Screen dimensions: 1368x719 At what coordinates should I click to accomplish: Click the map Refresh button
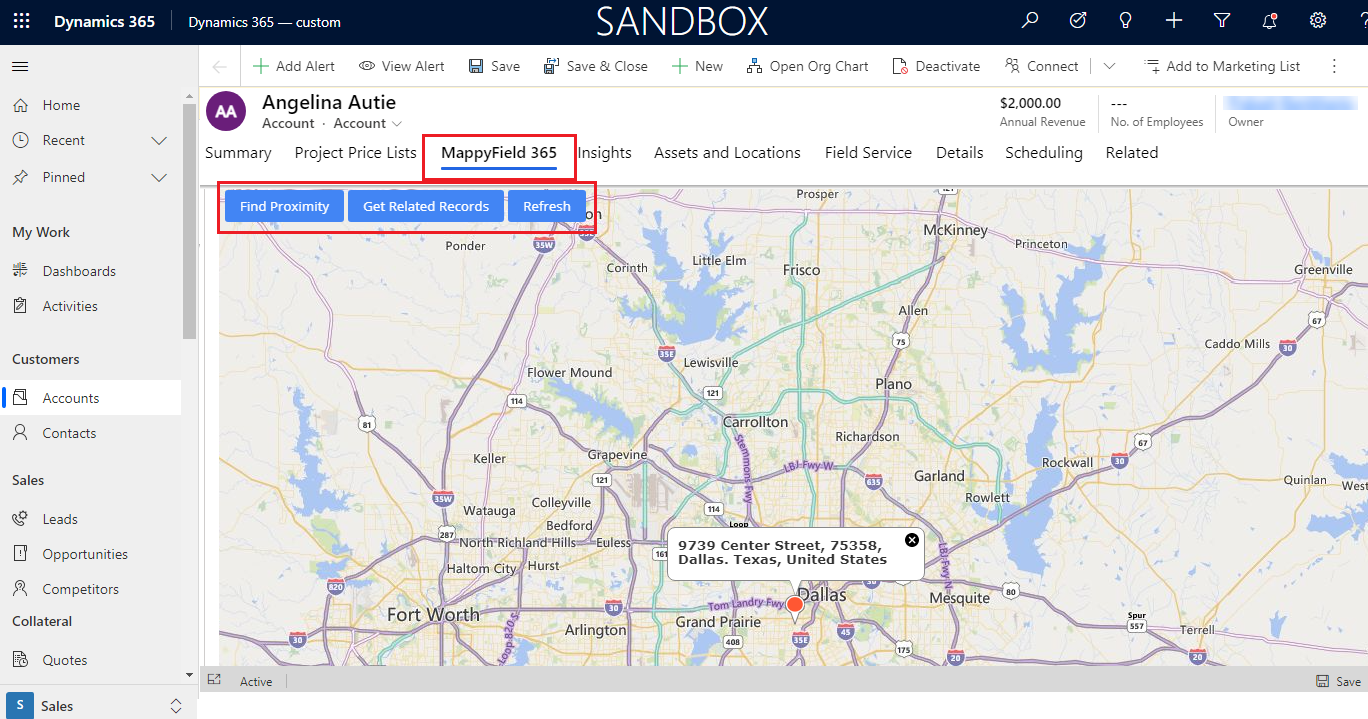click(547, 206)
